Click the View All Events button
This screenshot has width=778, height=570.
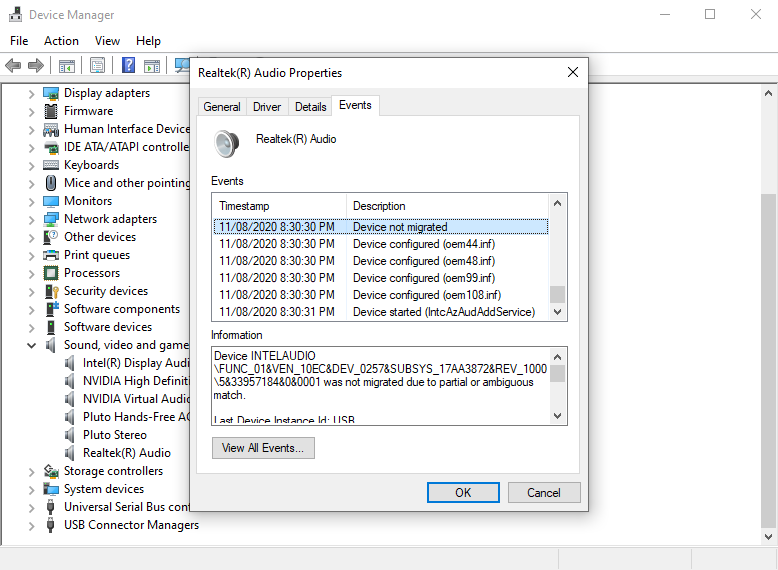click(263, 448)
